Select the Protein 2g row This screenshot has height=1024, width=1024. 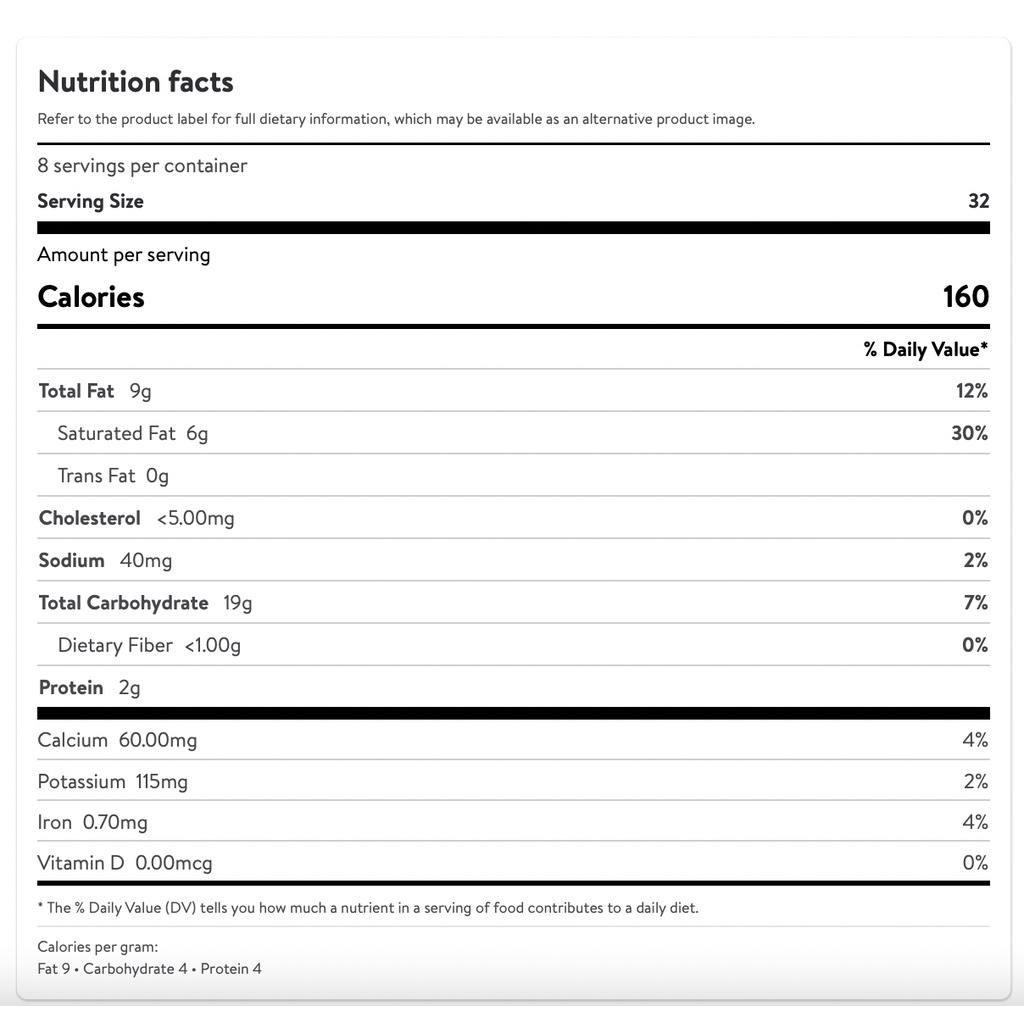tap(89, 688)
